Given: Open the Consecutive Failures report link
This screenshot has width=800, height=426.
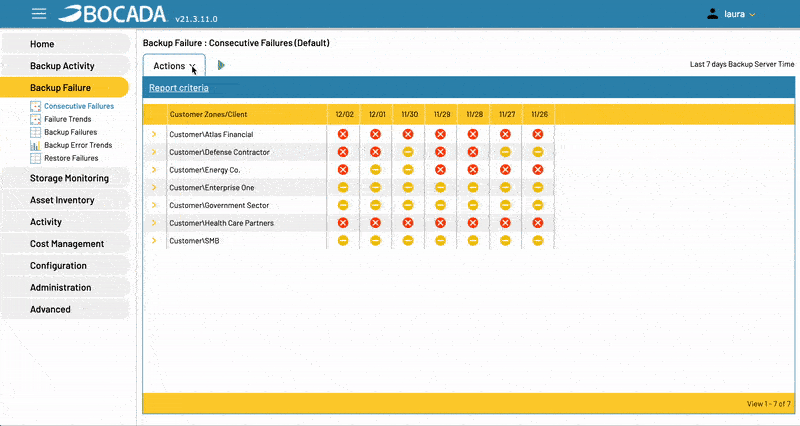Looking at the screenshot, I should (79, 106).
